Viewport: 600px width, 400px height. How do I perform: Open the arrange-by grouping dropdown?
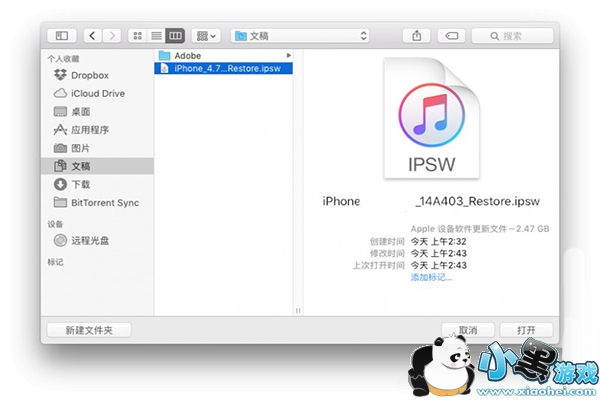pyautogui.click(x=206, y=36)
